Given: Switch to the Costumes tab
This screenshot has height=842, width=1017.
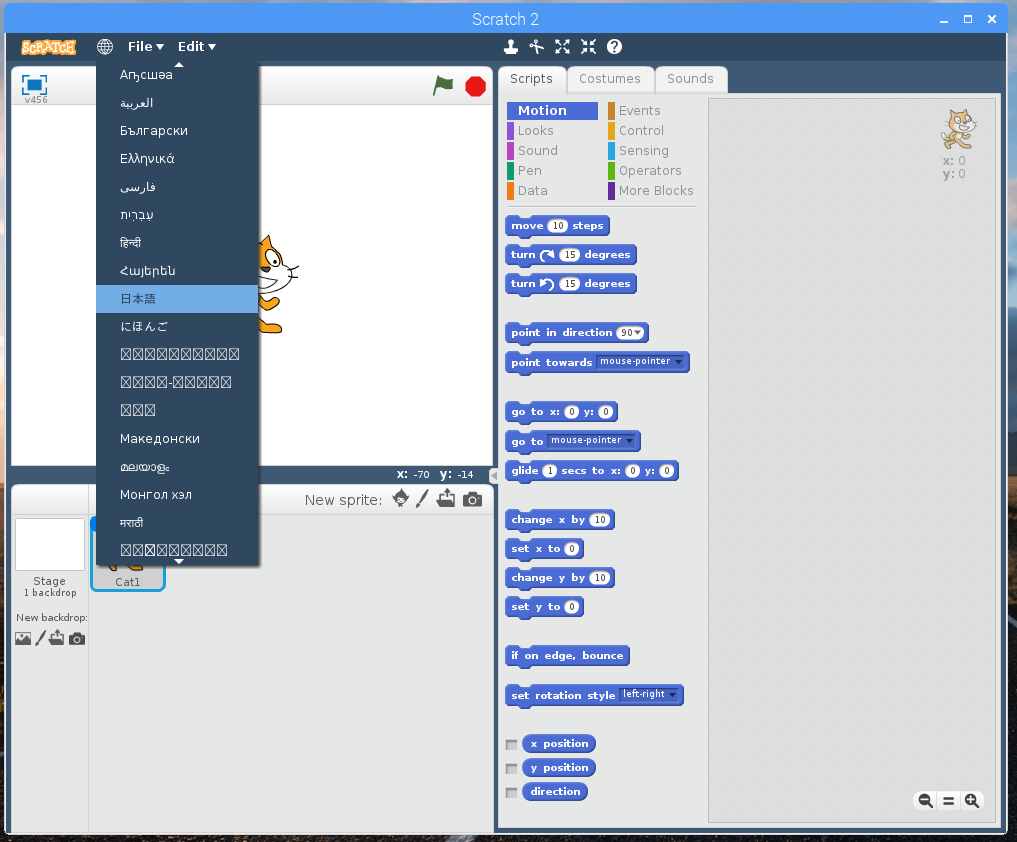Looking at the screenshot, I should point(610,79).
